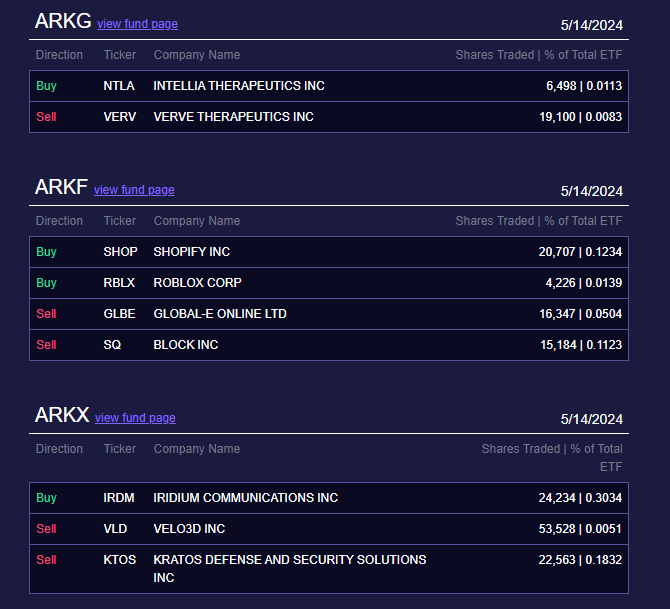Click the 20,707 | 0.1234 shares value
The image size is (670, 609).
tap(580, 252)
